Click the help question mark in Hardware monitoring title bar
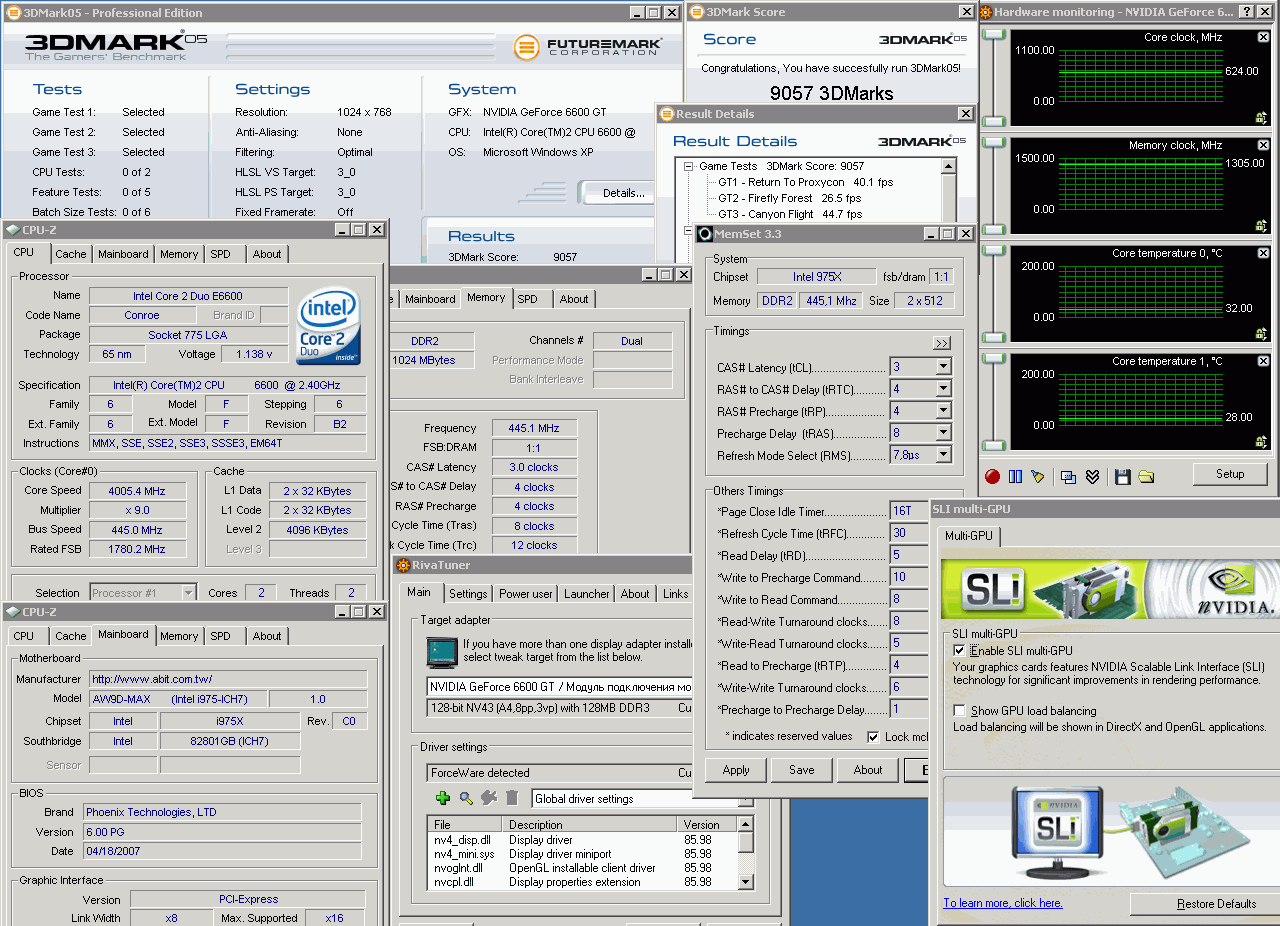1280x926 pixels. coord(1246,12)
